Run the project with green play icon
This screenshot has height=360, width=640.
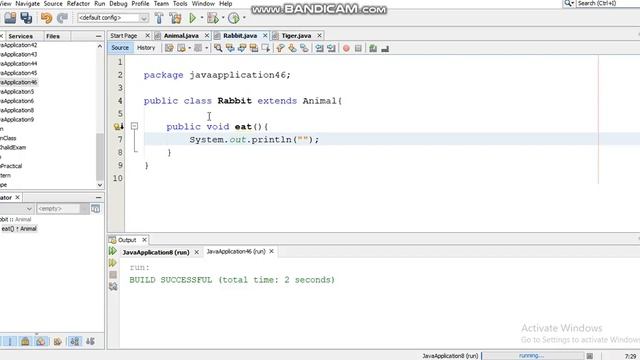(193, 18)
